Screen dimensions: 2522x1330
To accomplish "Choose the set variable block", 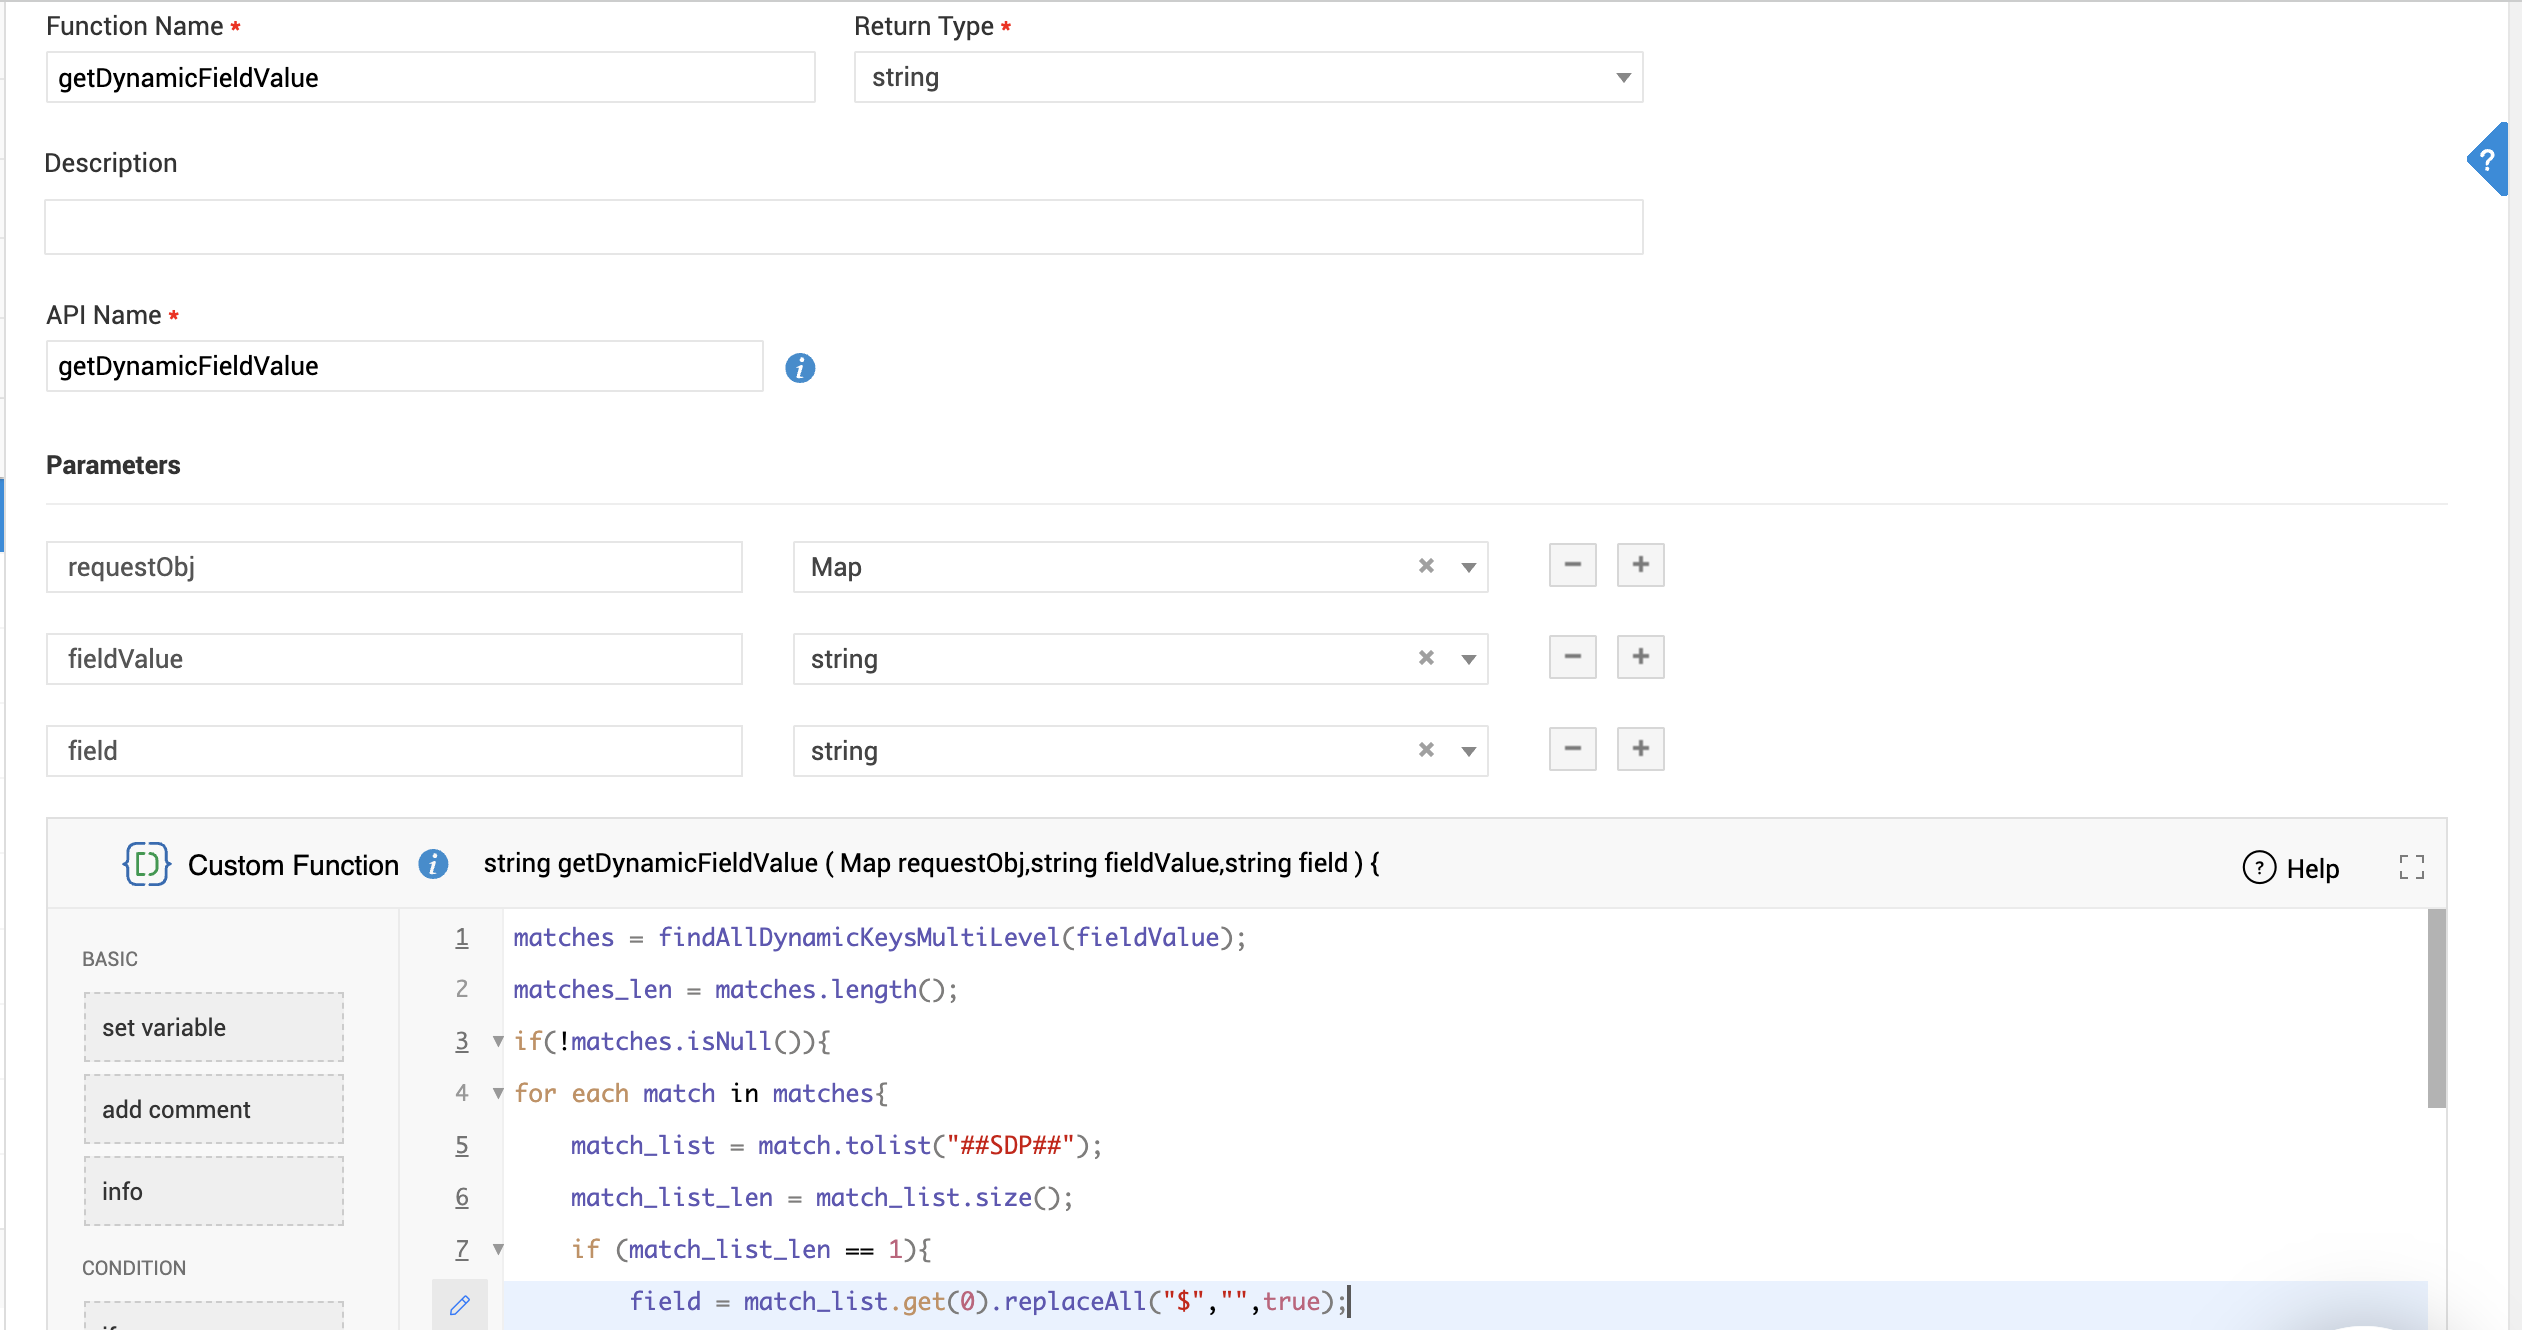I will 214,1027.
